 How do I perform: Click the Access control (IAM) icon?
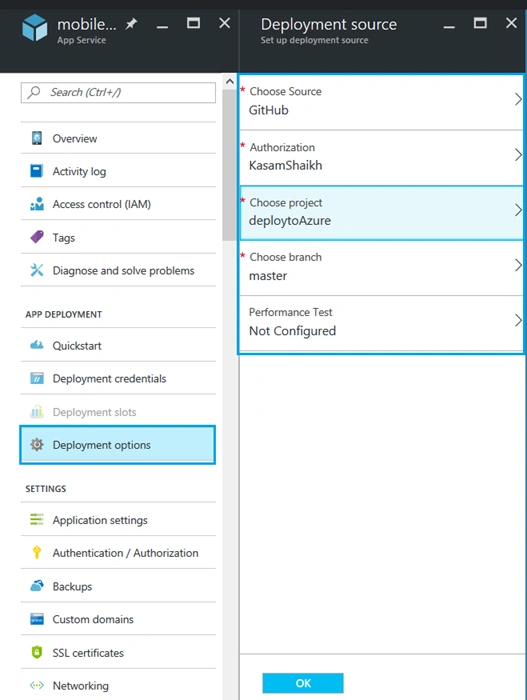tap(37, 204)
